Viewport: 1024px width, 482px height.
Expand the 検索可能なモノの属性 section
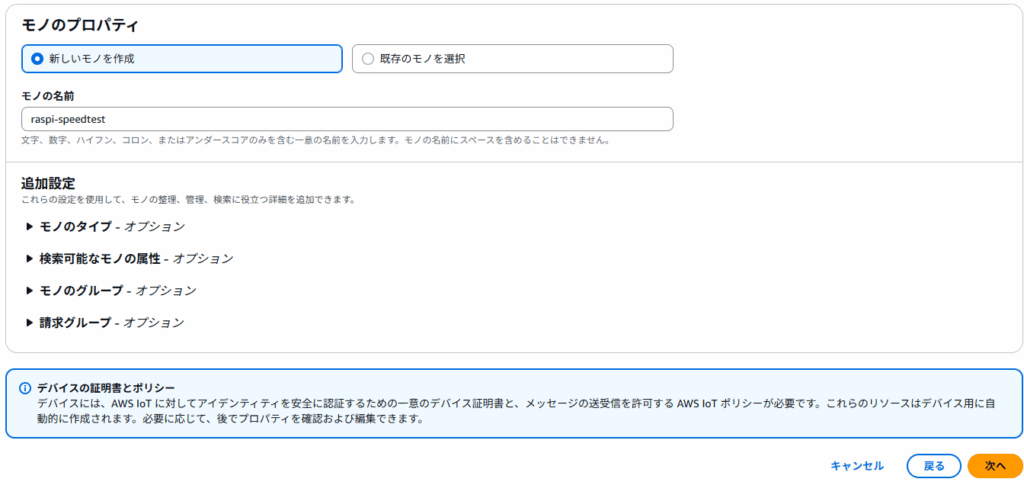129,259
